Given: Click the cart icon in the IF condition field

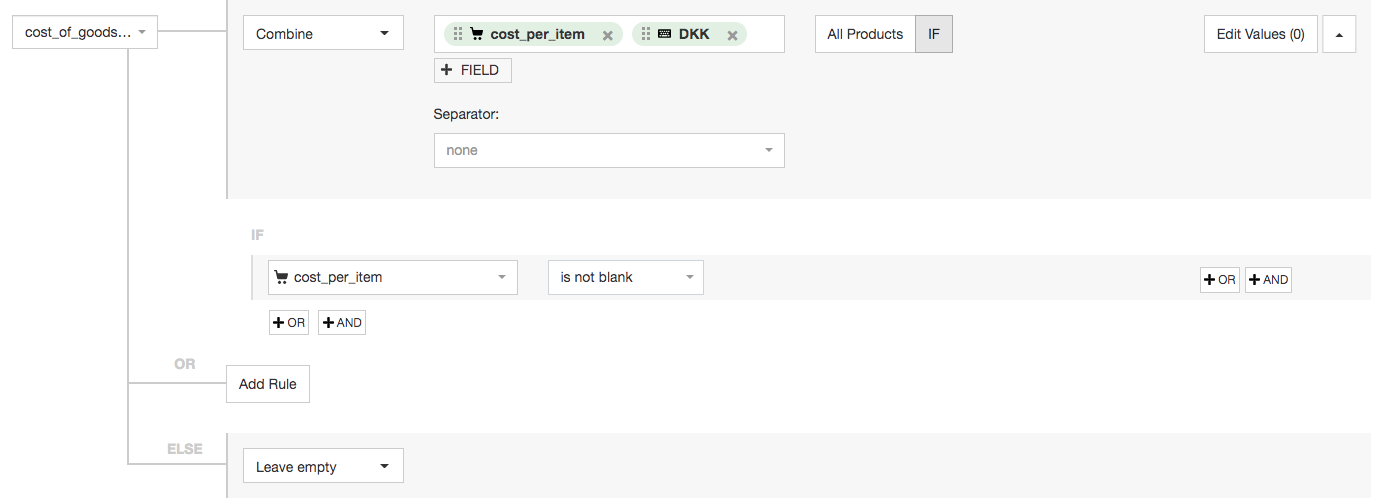Looking at the screenshot, I should (281, 277).
